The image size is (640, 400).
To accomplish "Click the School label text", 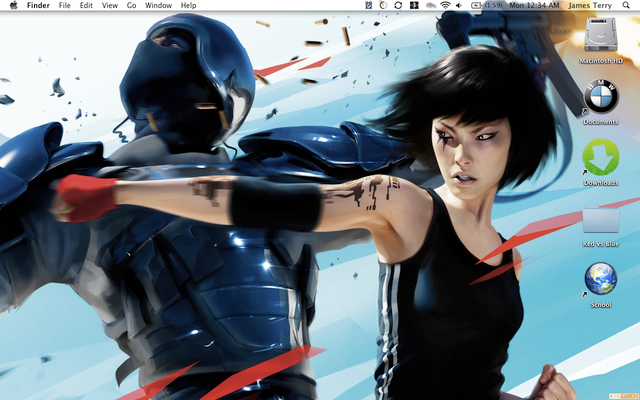I will coord(601,304).
